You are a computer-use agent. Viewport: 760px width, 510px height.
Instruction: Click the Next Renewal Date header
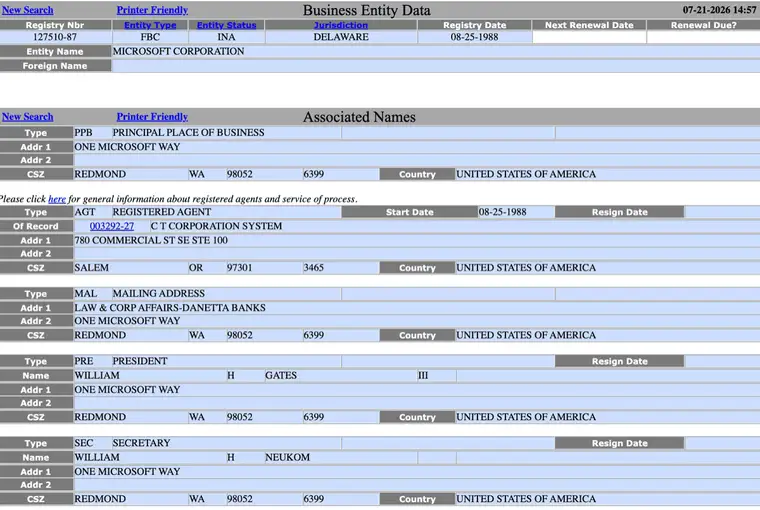[589, 25]
